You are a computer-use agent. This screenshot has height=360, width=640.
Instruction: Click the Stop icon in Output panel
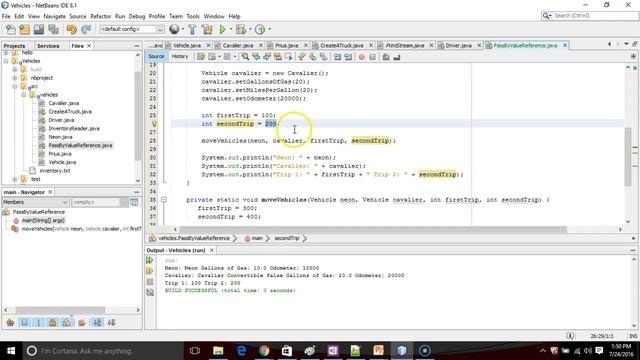[x=150, y=282]
